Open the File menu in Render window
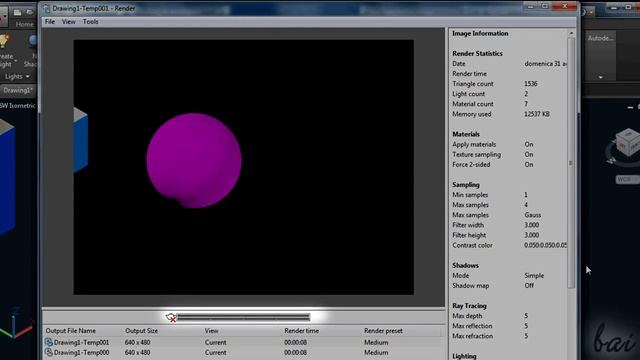Screen dimensions: 640x360 click(50, 22)
